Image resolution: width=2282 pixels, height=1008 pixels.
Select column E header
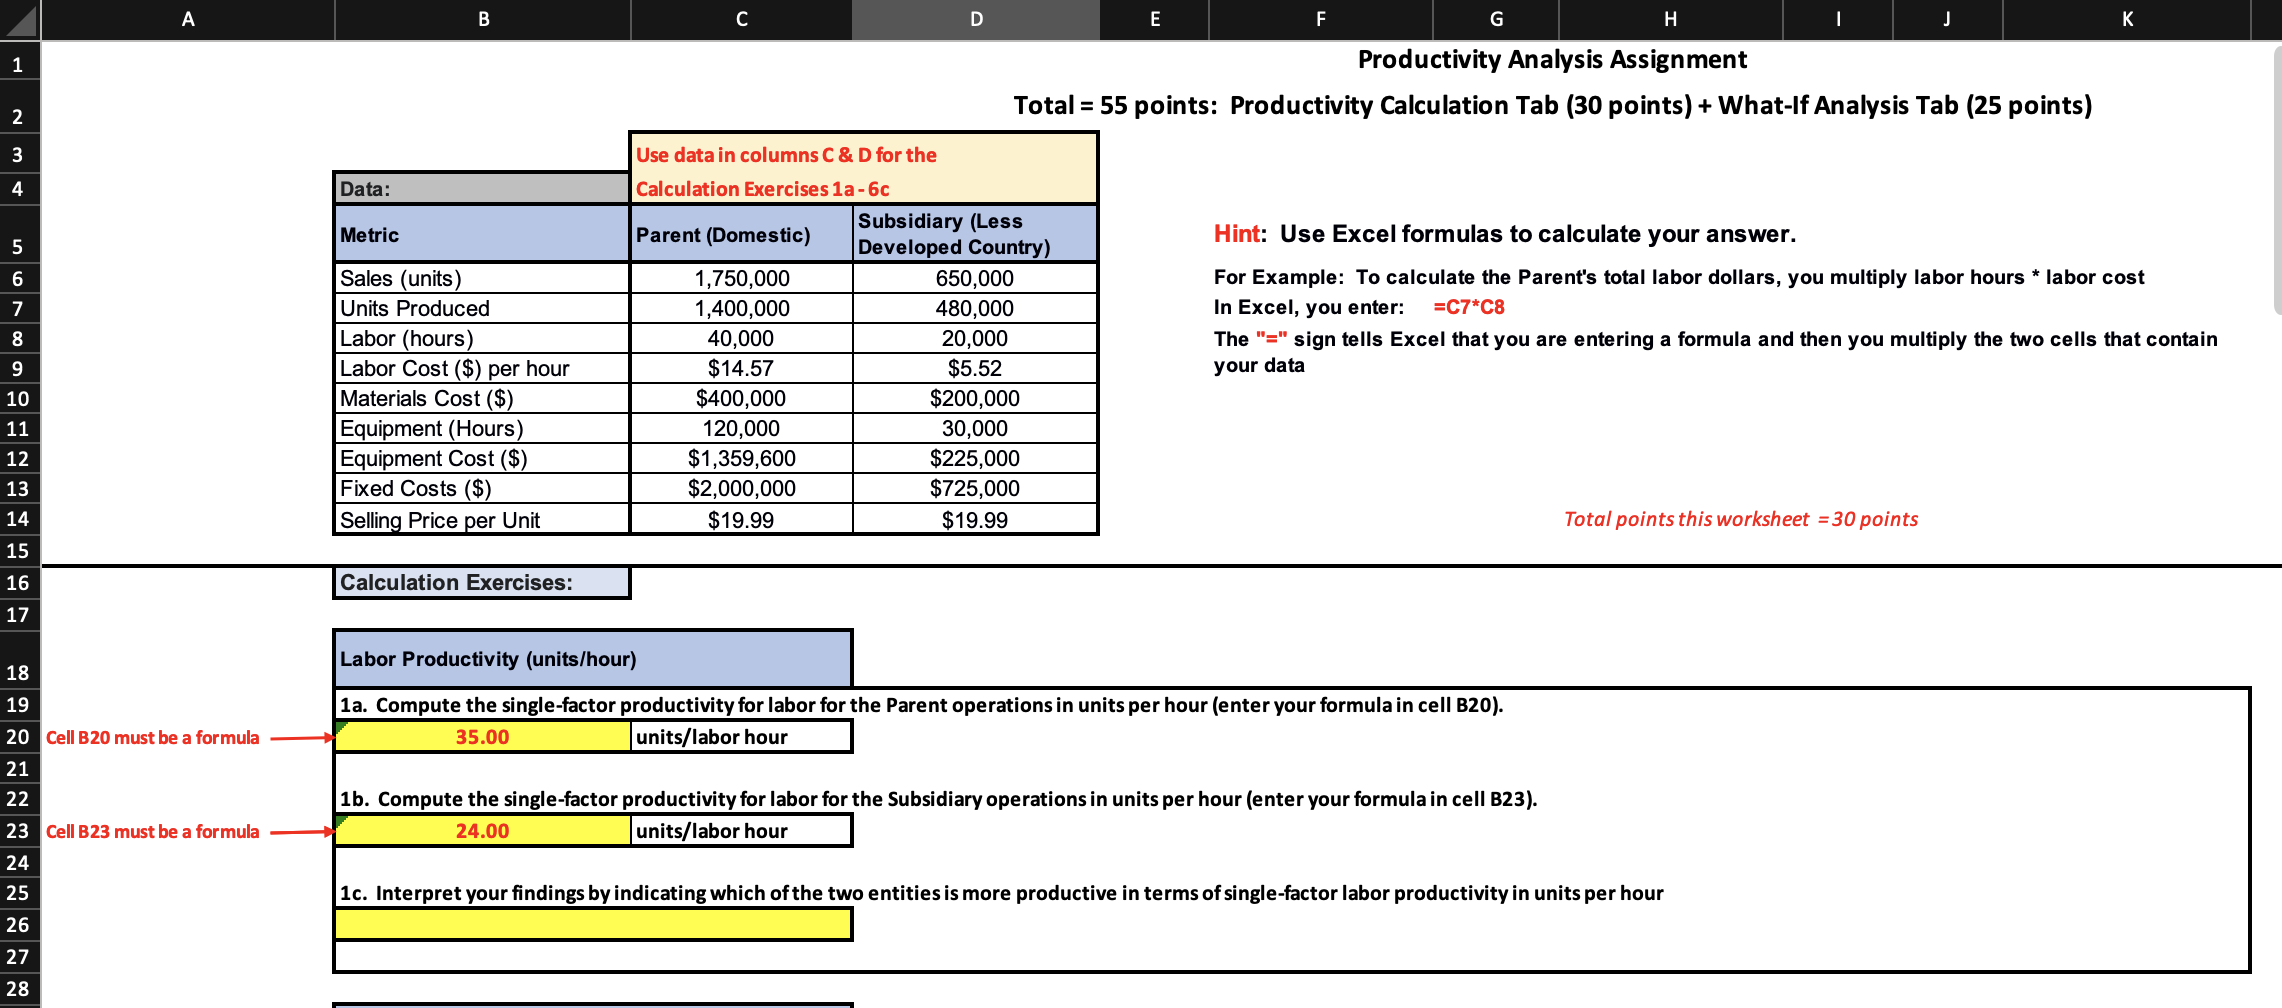point(1155,19)
